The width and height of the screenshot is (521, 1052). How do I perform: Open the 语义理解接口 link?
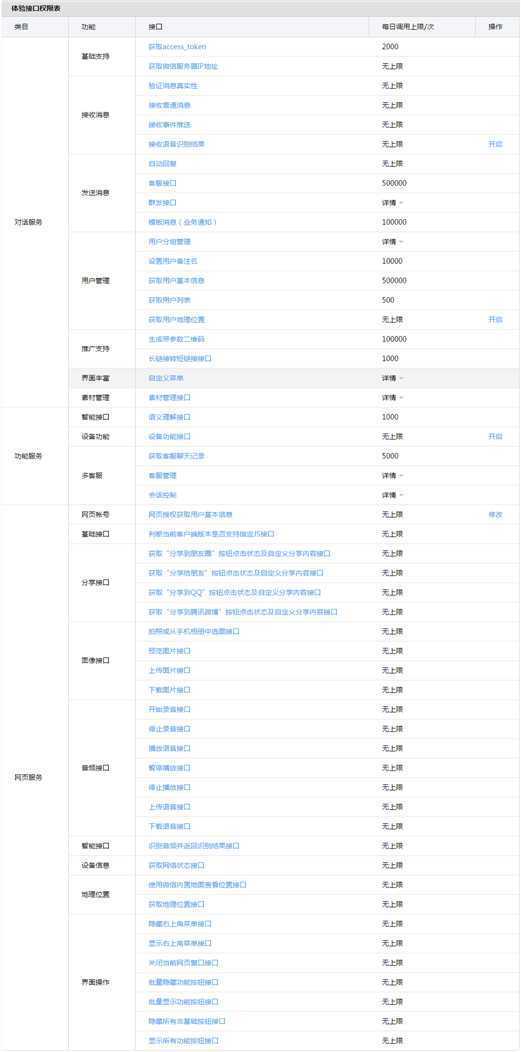(x=169, y=417)
